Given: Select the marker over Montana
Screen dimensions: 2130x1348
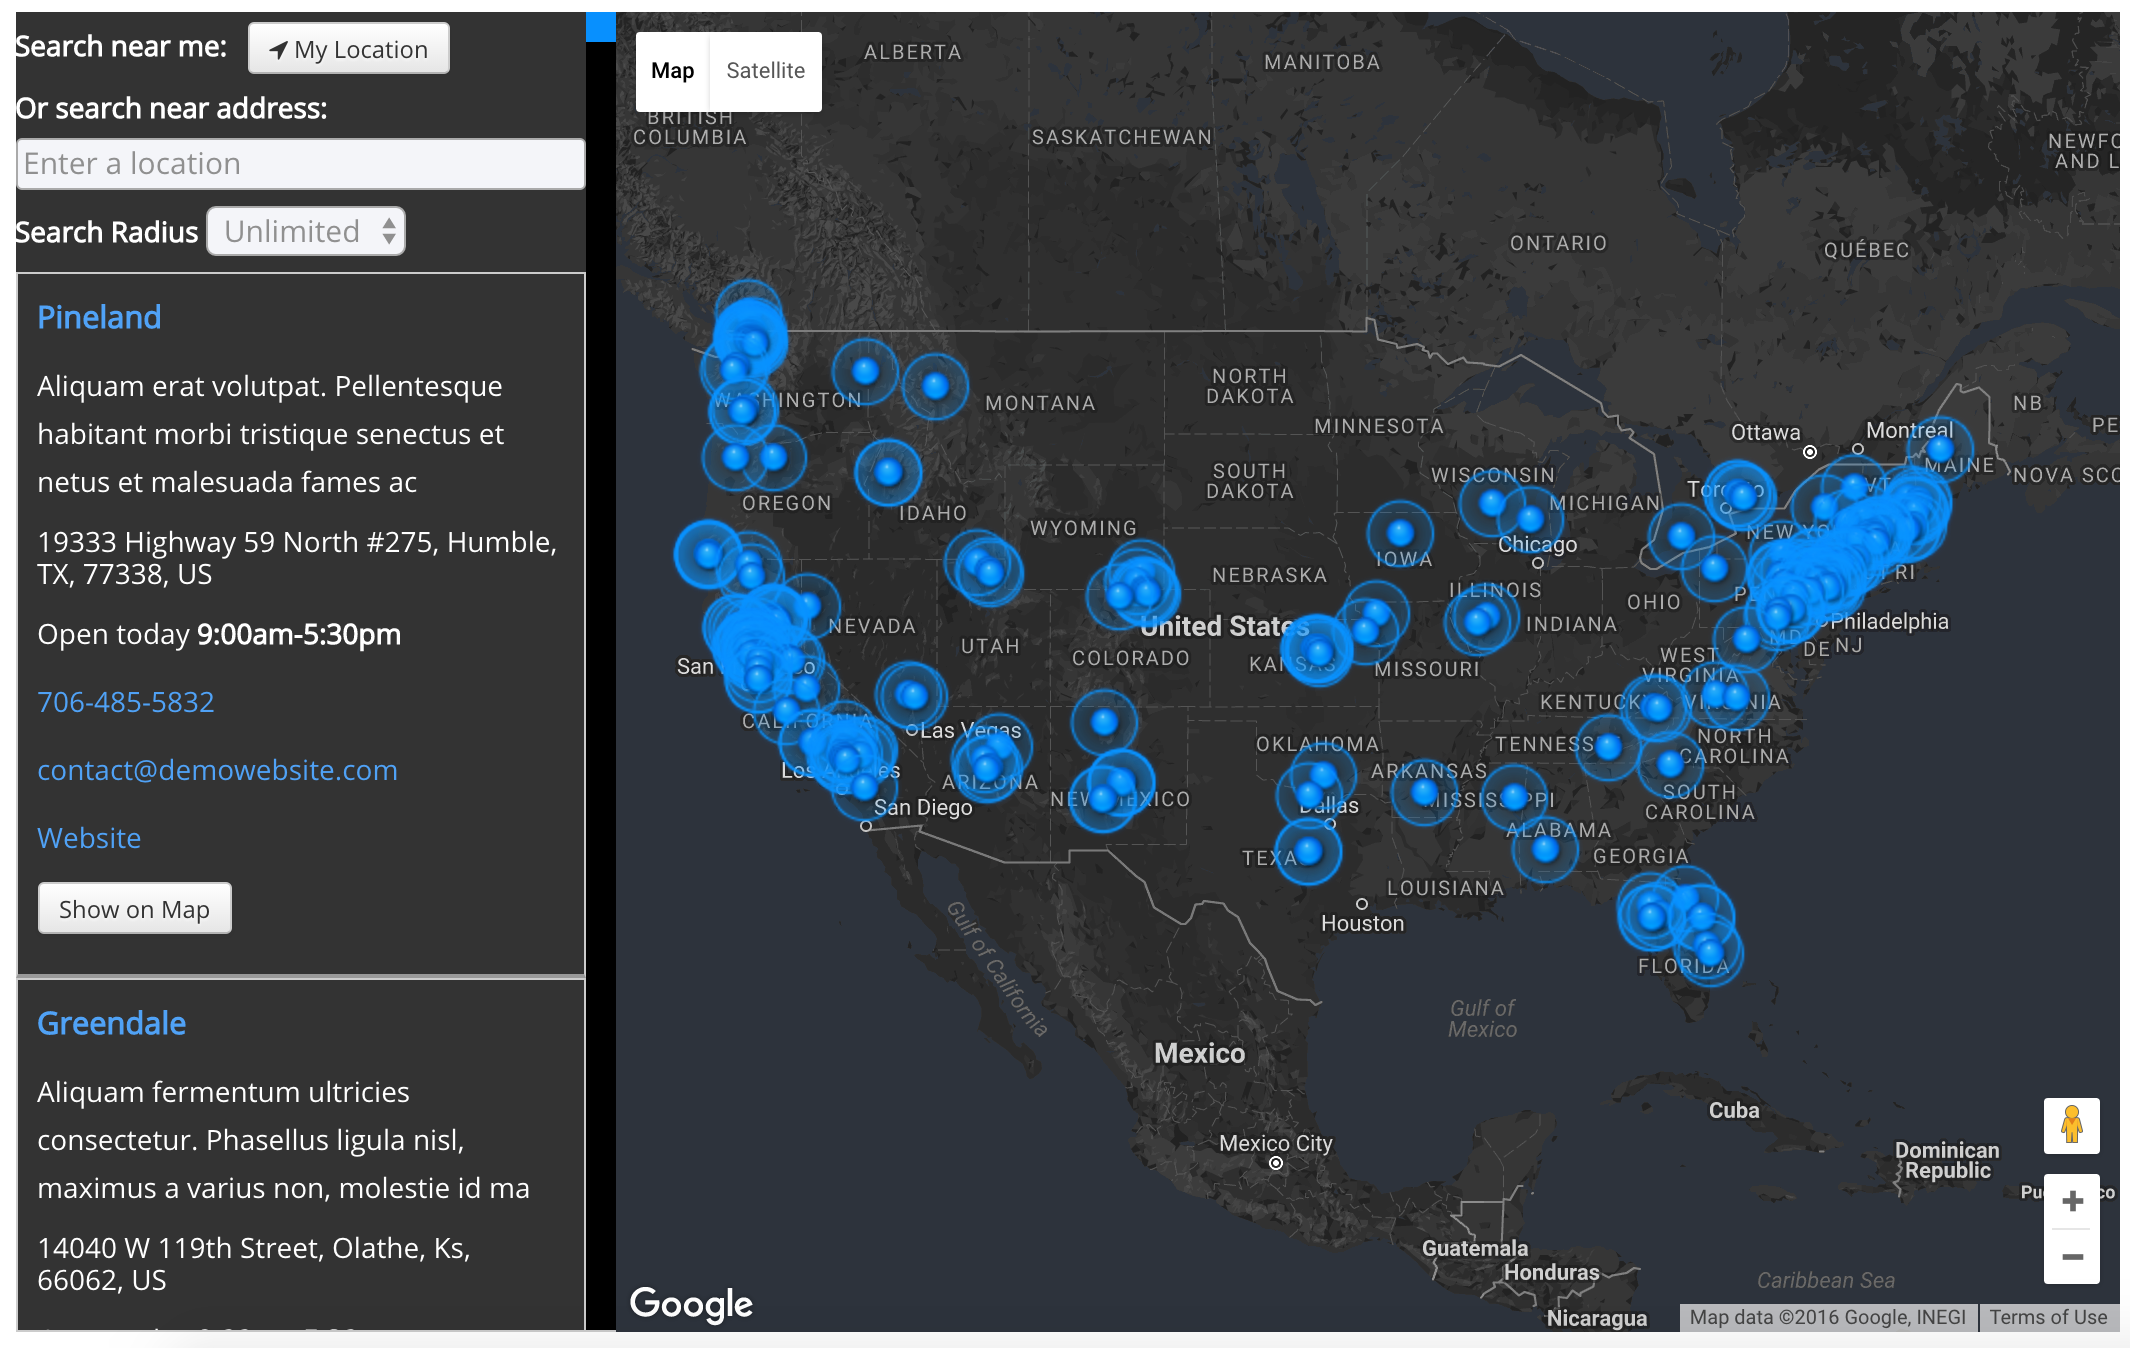Looking at the screenshot, I should point(935,385).
